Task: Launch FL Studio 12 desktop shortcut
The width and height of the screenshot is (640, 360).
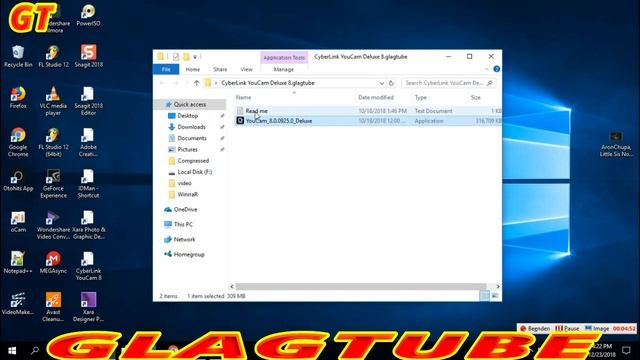Action: pos(53,56)
